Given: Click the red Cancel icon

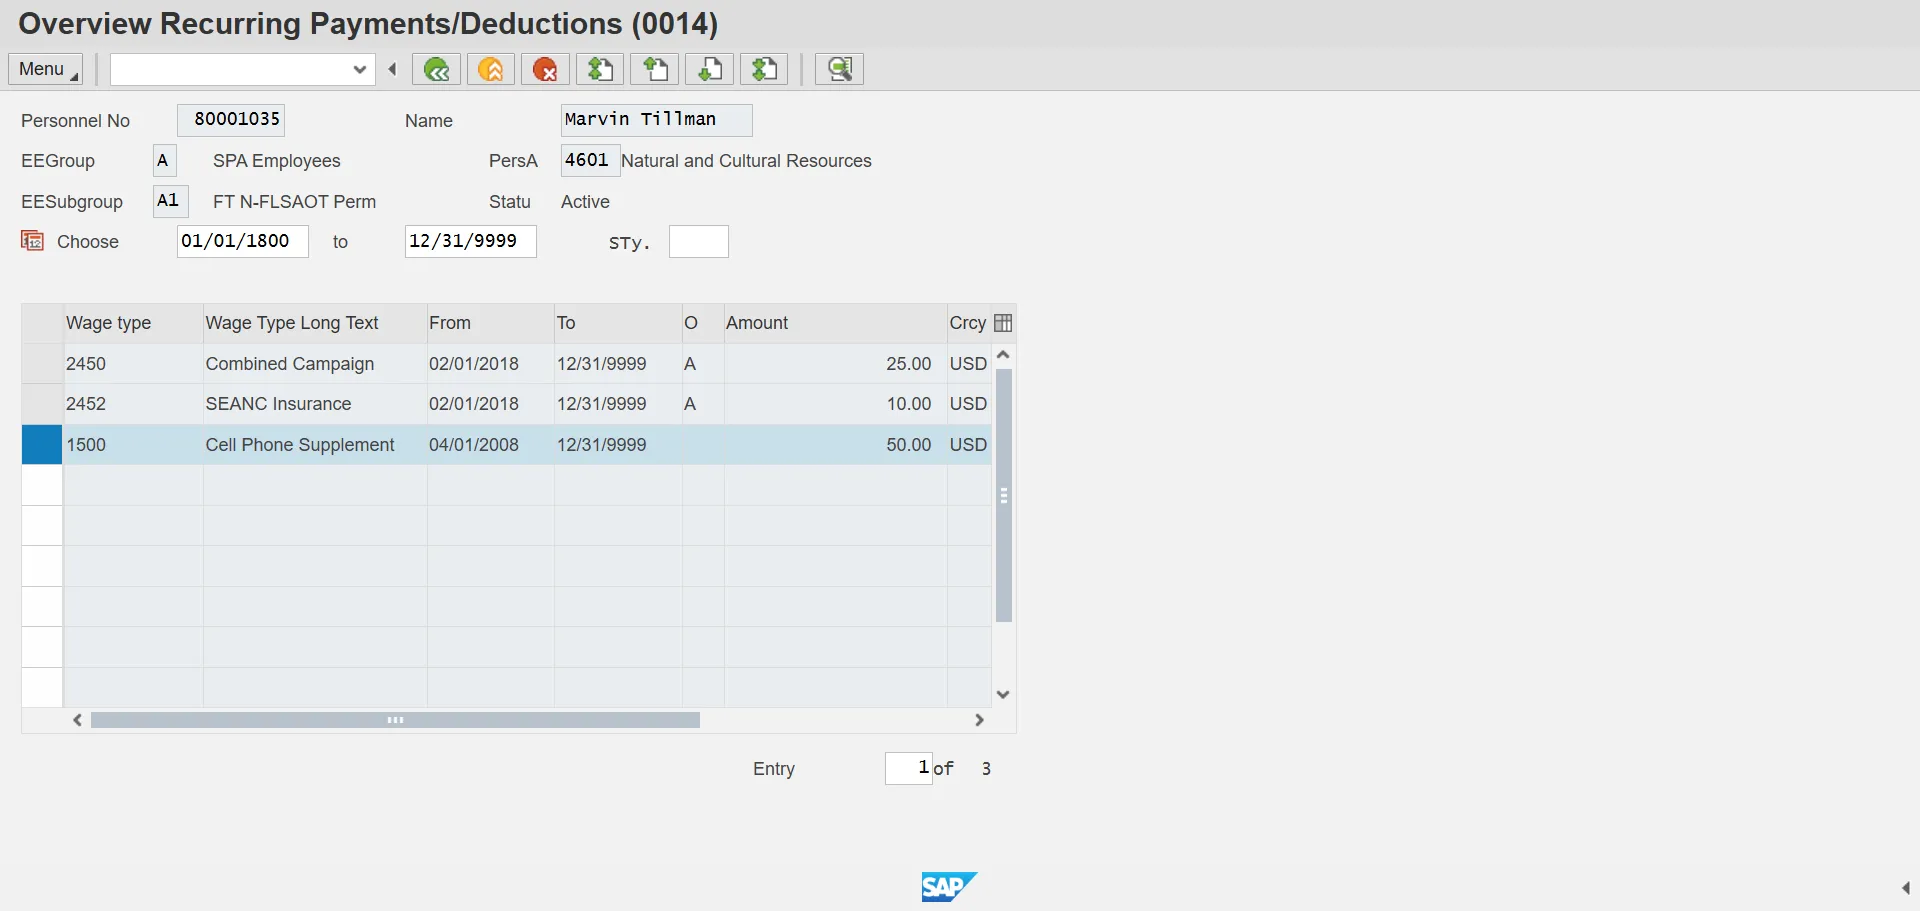Looking at the screenshot, I should (x=545, y=69).
